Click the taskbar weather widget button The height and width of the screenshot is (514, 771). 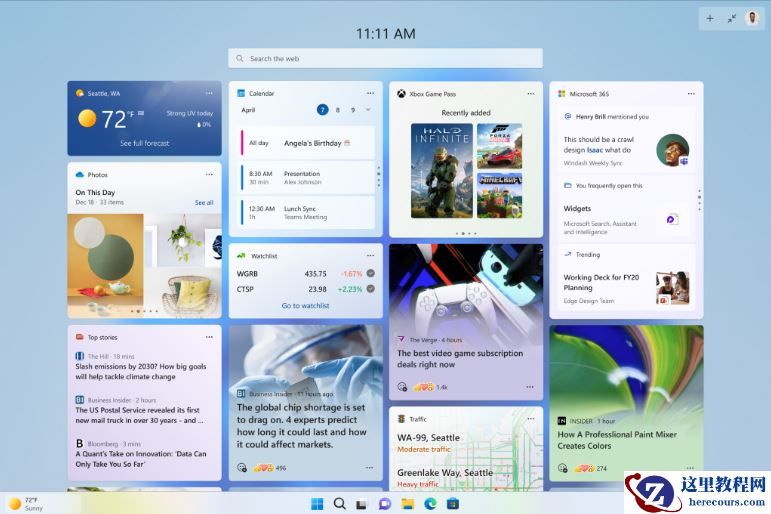tap(27, 504)
